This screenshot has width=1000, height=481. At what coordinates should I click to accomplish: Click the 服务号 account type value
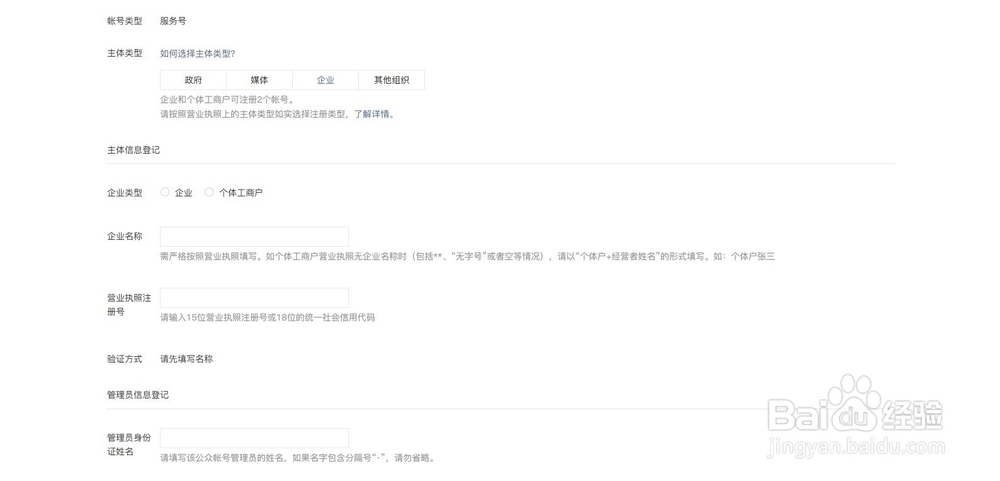[173, 21]
